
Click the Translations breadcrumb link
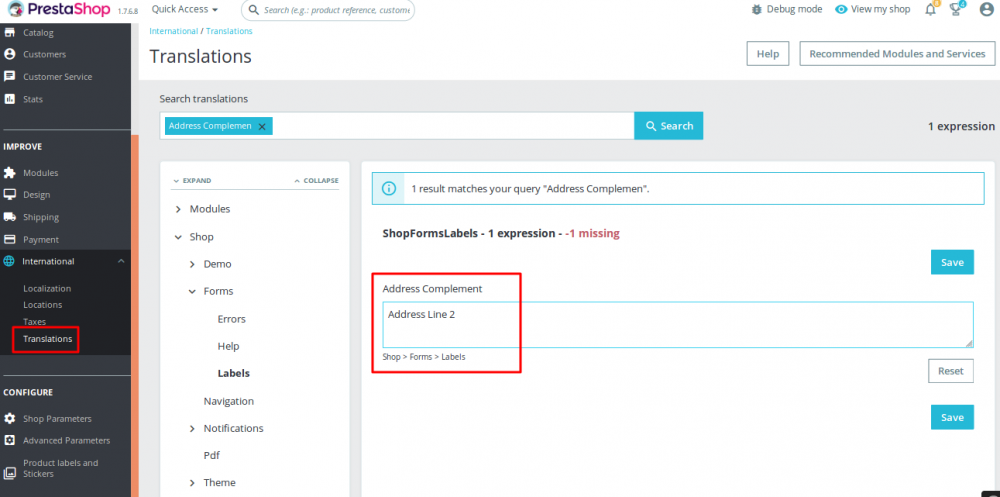(x=229, y=31)
